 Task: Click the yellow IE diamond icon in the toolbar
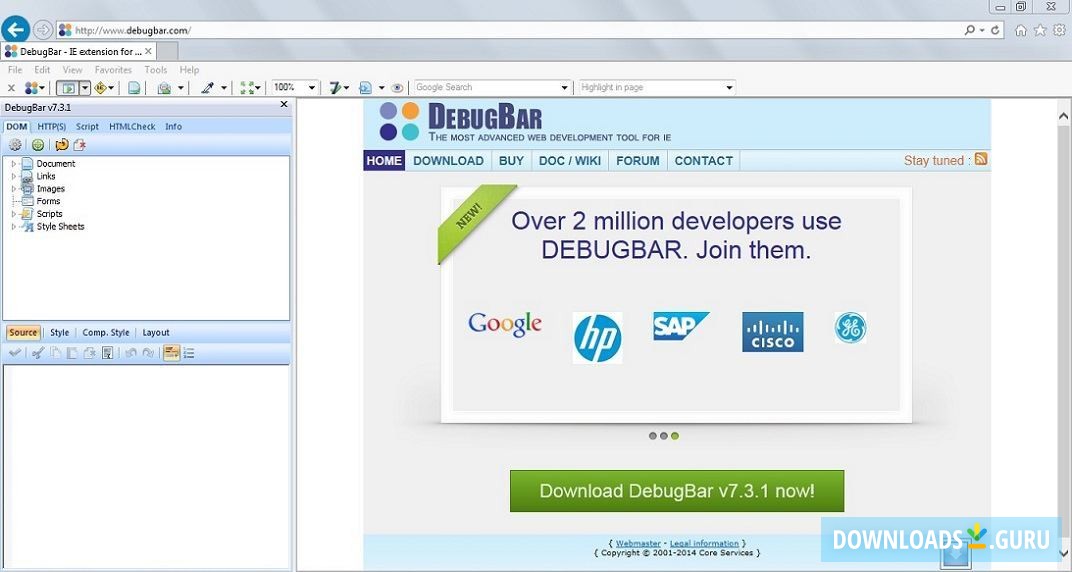coord(101,87)
